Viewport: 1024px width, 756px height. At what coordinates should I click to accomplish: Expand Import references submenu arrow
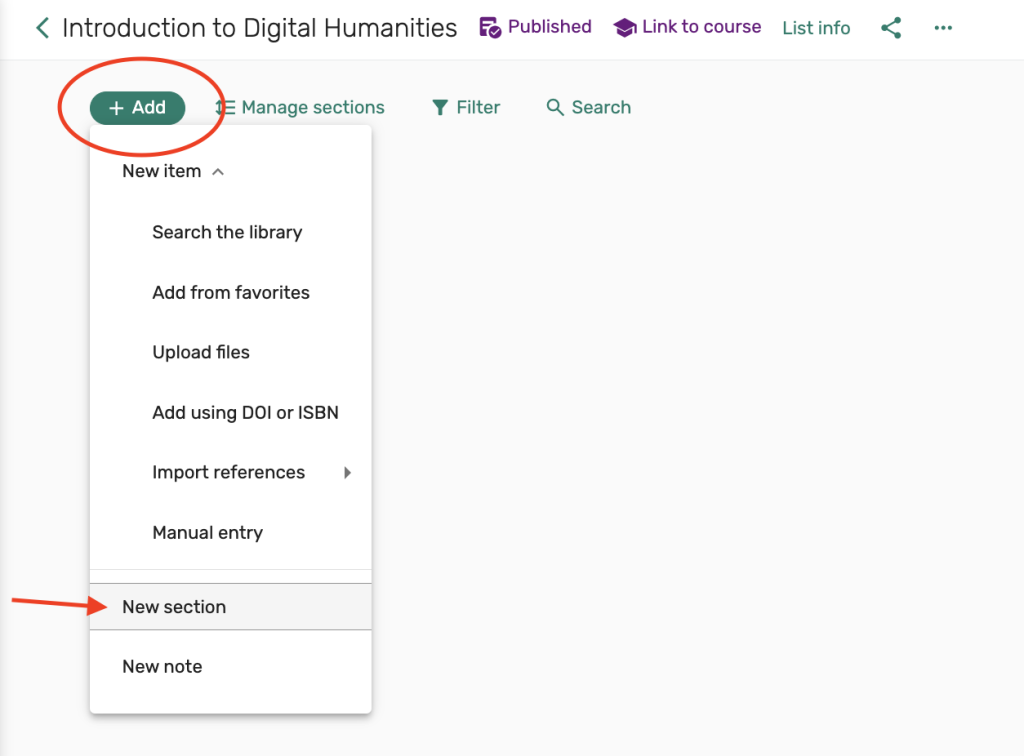(348, 473)
